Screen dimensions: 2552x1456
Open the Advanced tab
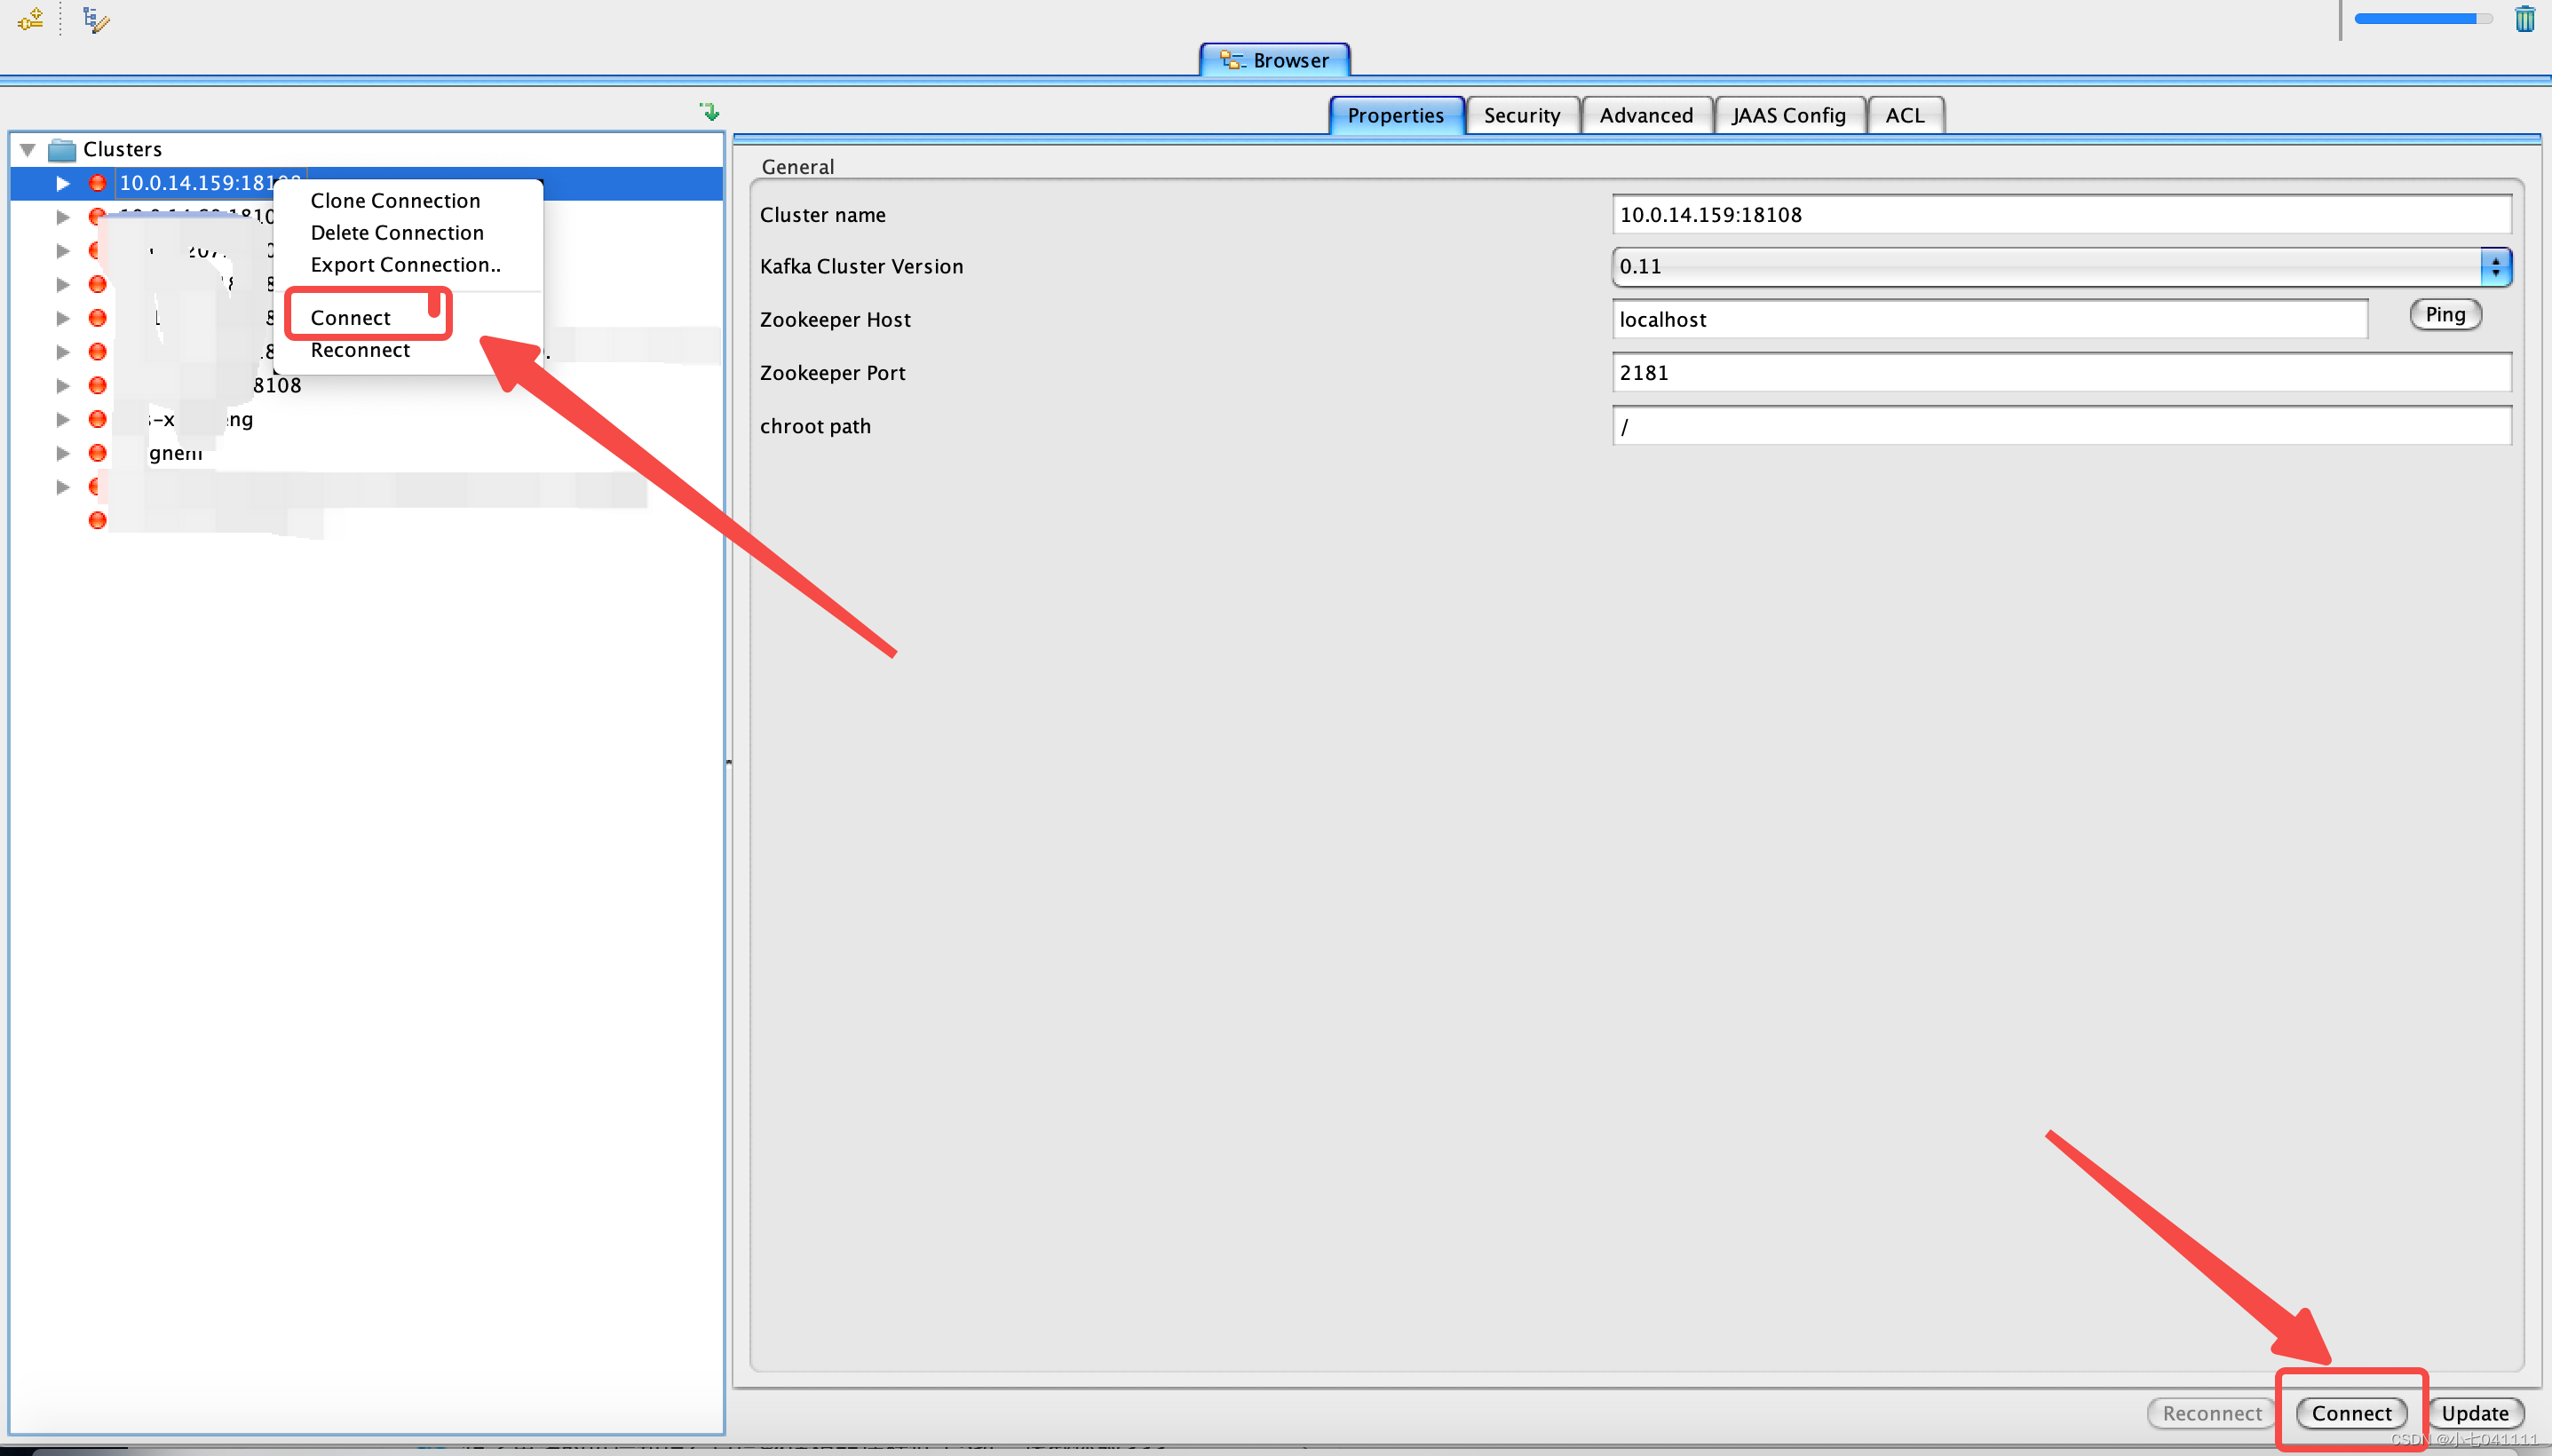[x=1646, y=115]
